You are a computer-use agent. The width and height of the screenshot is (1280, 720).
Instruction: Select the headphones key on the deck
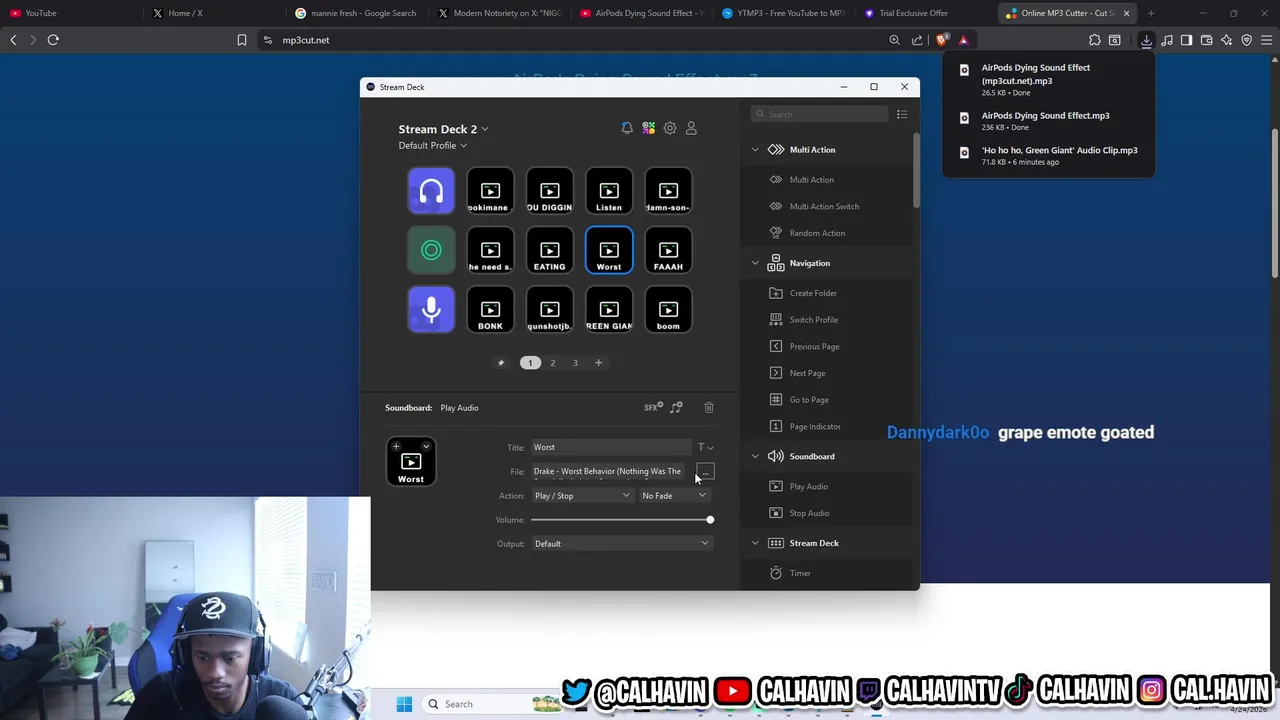pos(431,191)
